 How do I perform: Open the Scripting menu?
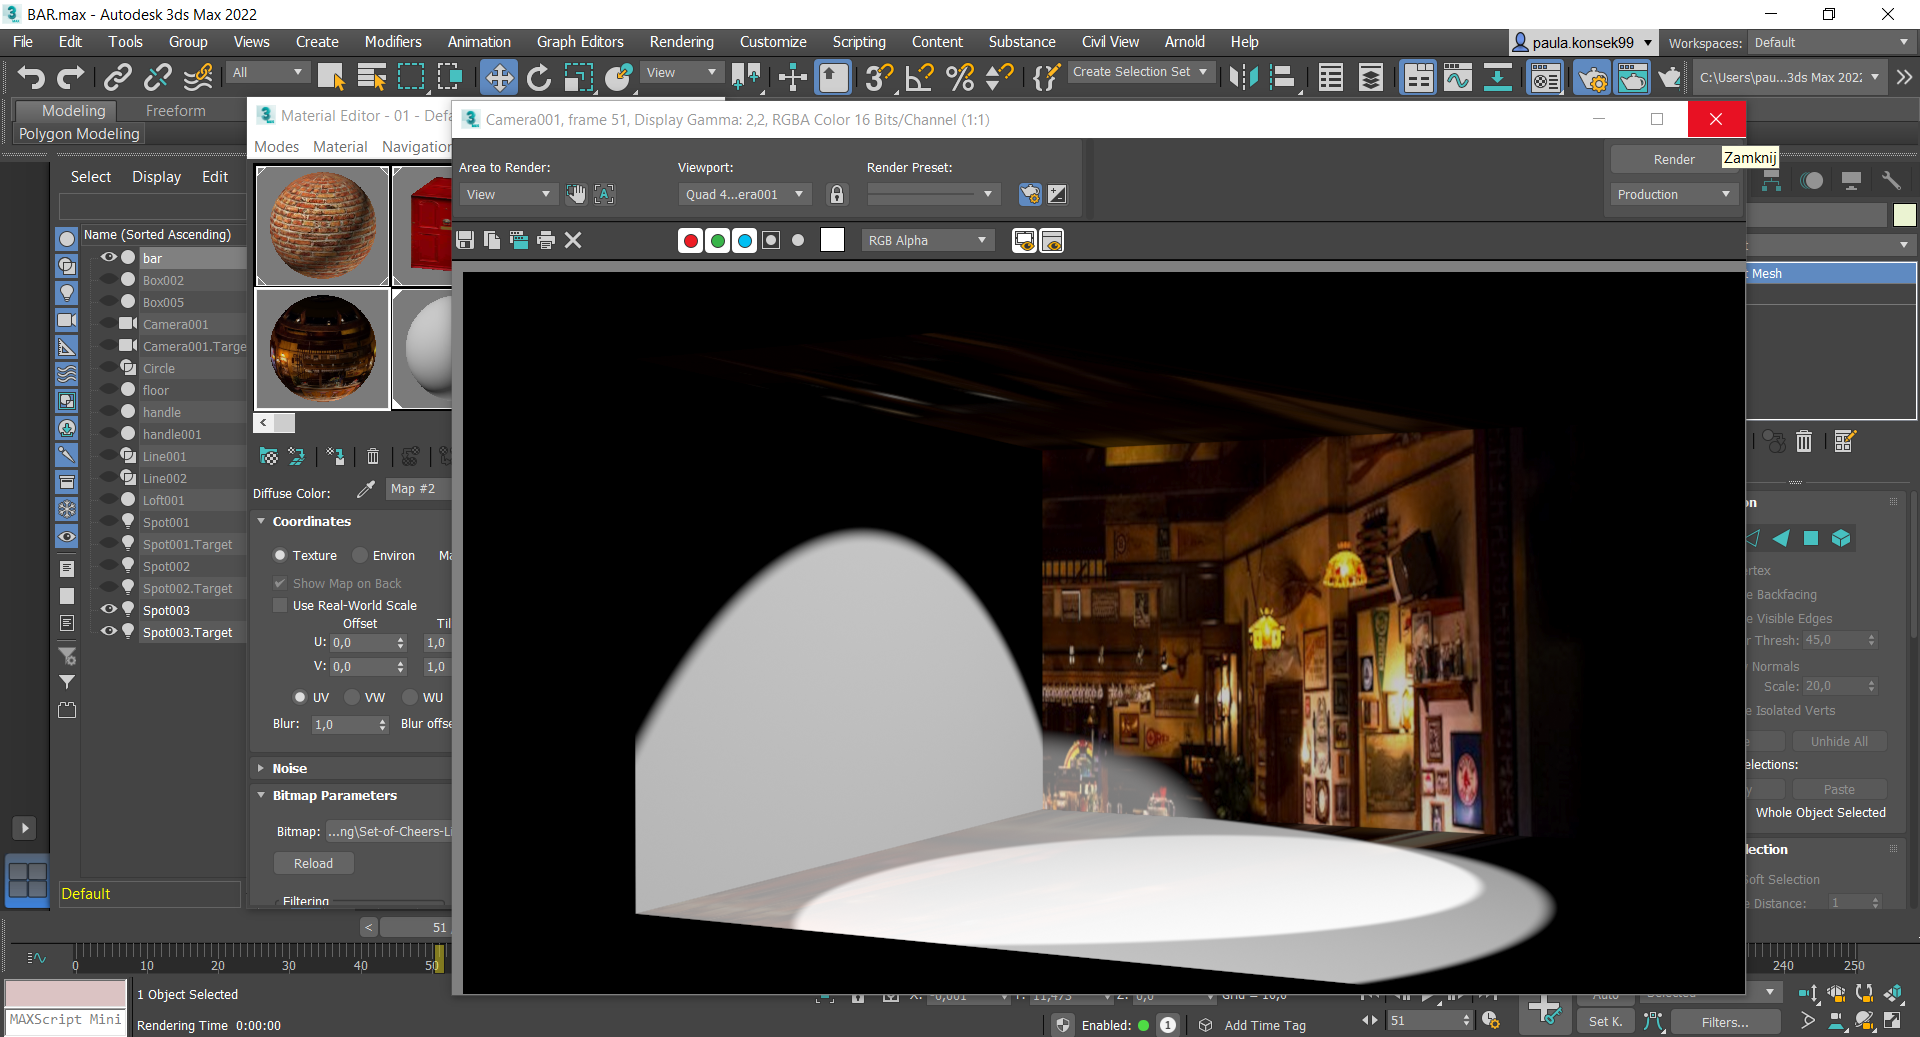click(859, 42)
